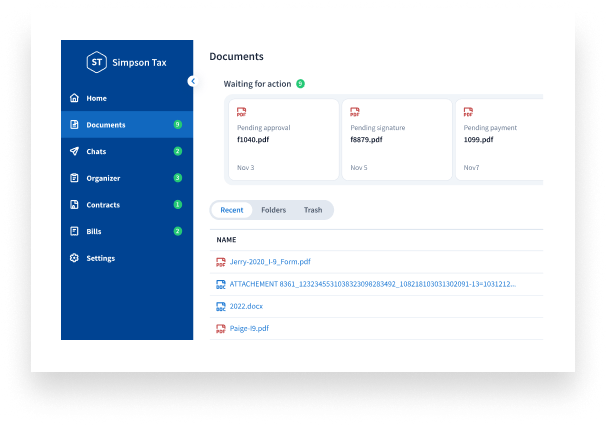Click the Waiting for action heading
Viewport: 606px width, 426px height.
257,84
